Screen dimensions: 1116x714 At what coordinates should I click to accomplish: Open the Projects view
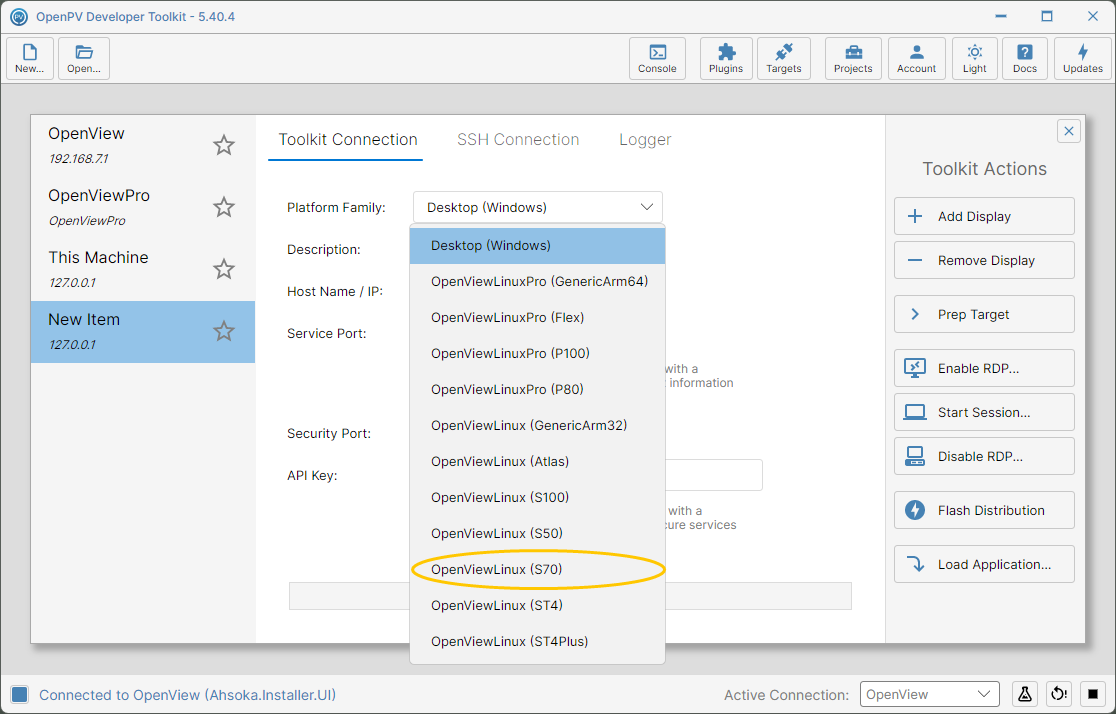tap(853, 58)
